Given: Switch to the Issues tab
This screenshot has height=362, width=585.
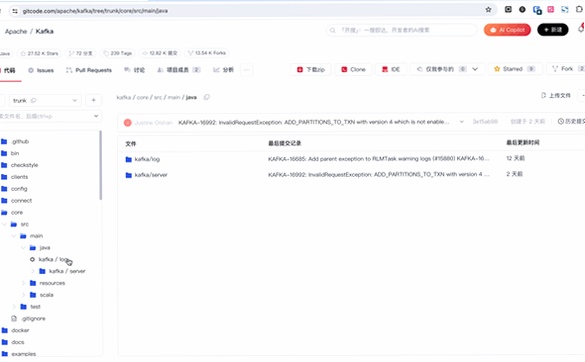Looking at the screenshot, I should point(41,70).
